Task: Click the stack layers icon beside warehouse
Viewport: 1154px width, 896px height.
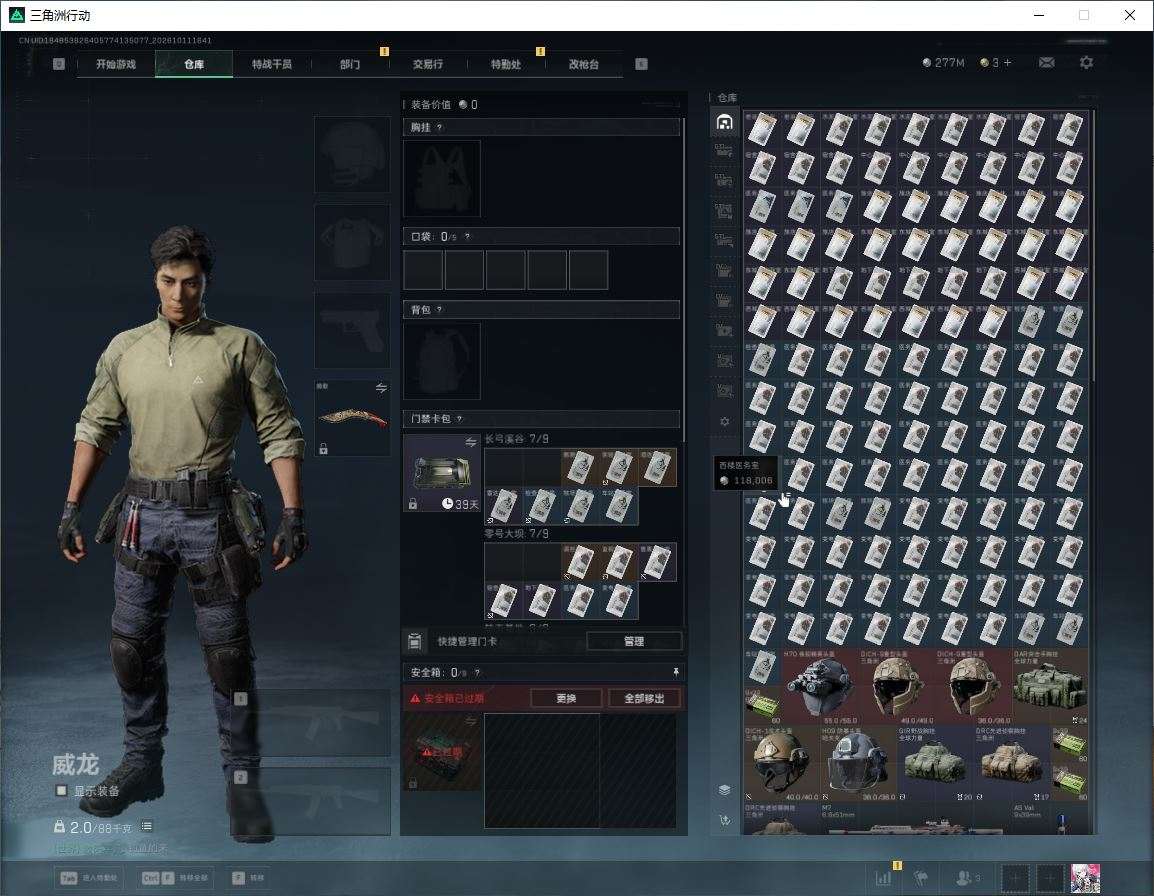Action: [x=724, y=790]
